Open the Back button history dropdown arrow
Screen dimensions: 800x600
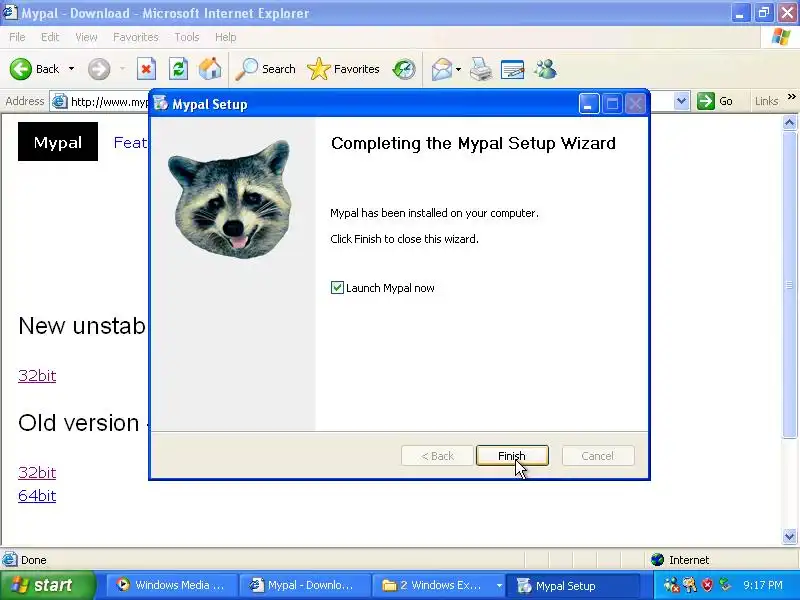[x=71, y=69]
